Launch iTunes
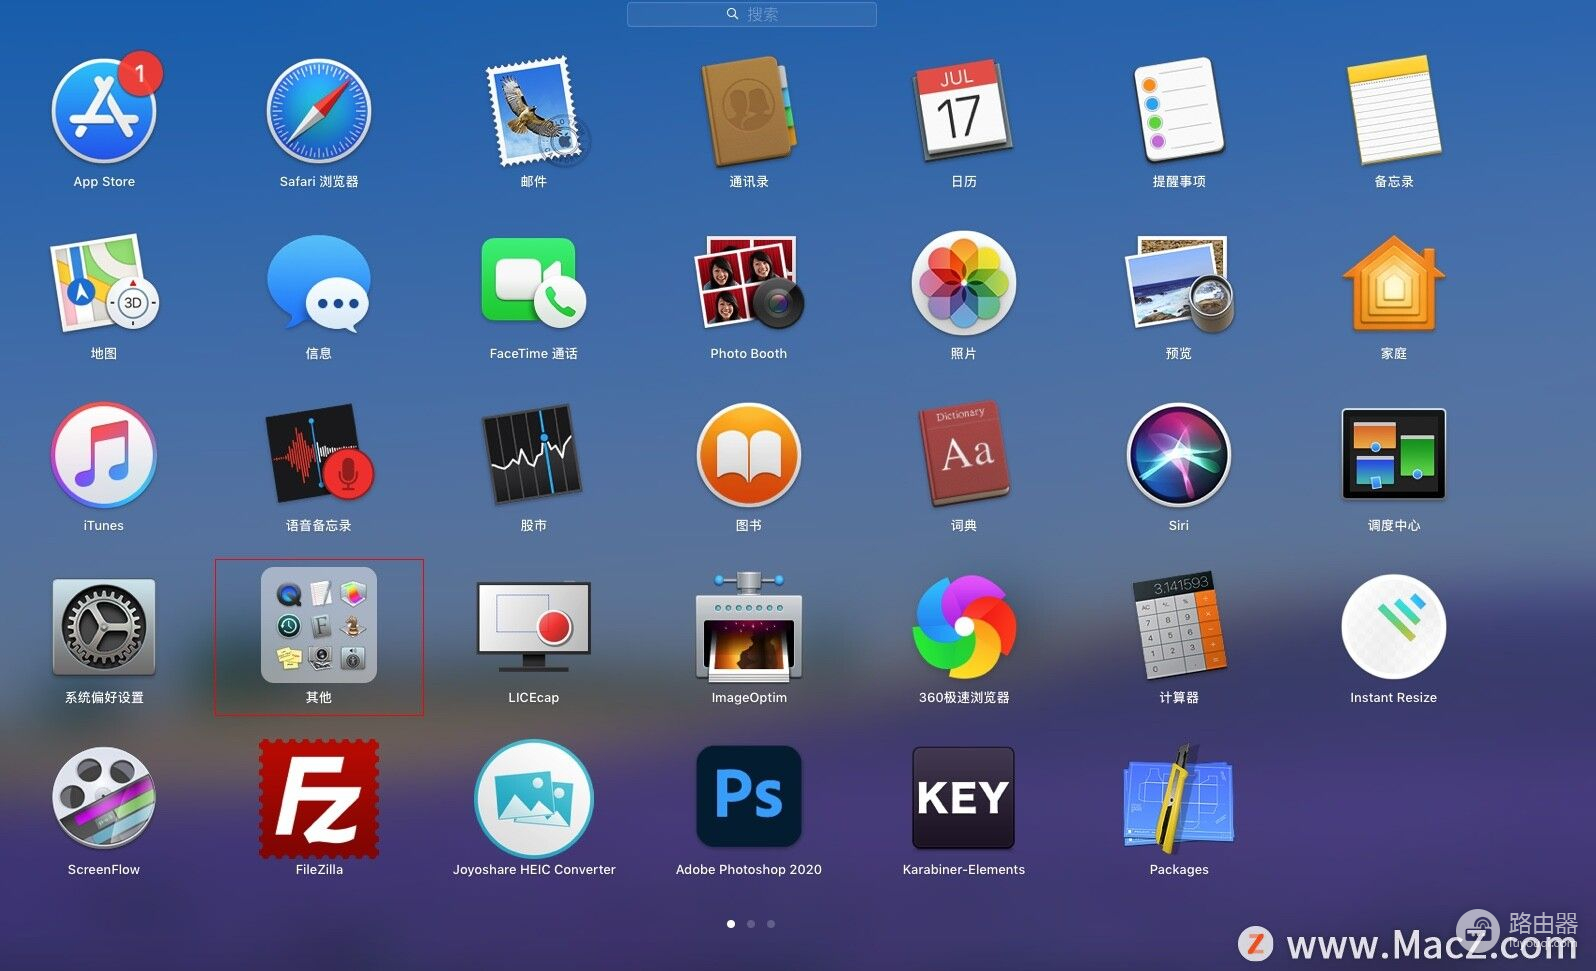The width and height of the screenshot is (1596, 971). [x=104, y=455]
